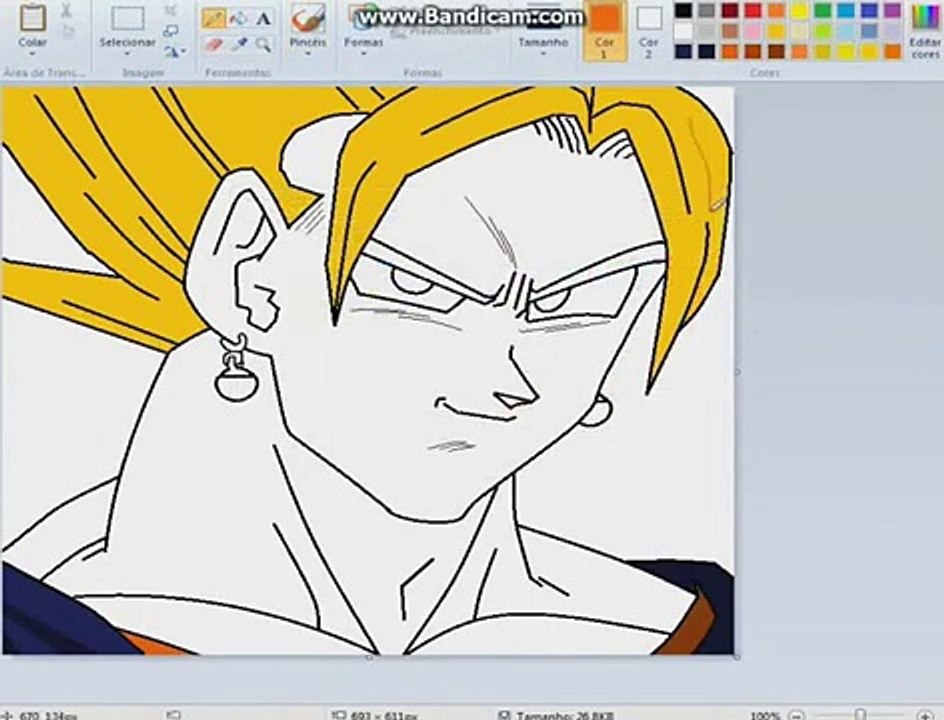The height and width of the screenshot is (720, 944).
Task: Pick the pink swatch in second row
Action: pyautogui.click(x=753, y=31)
